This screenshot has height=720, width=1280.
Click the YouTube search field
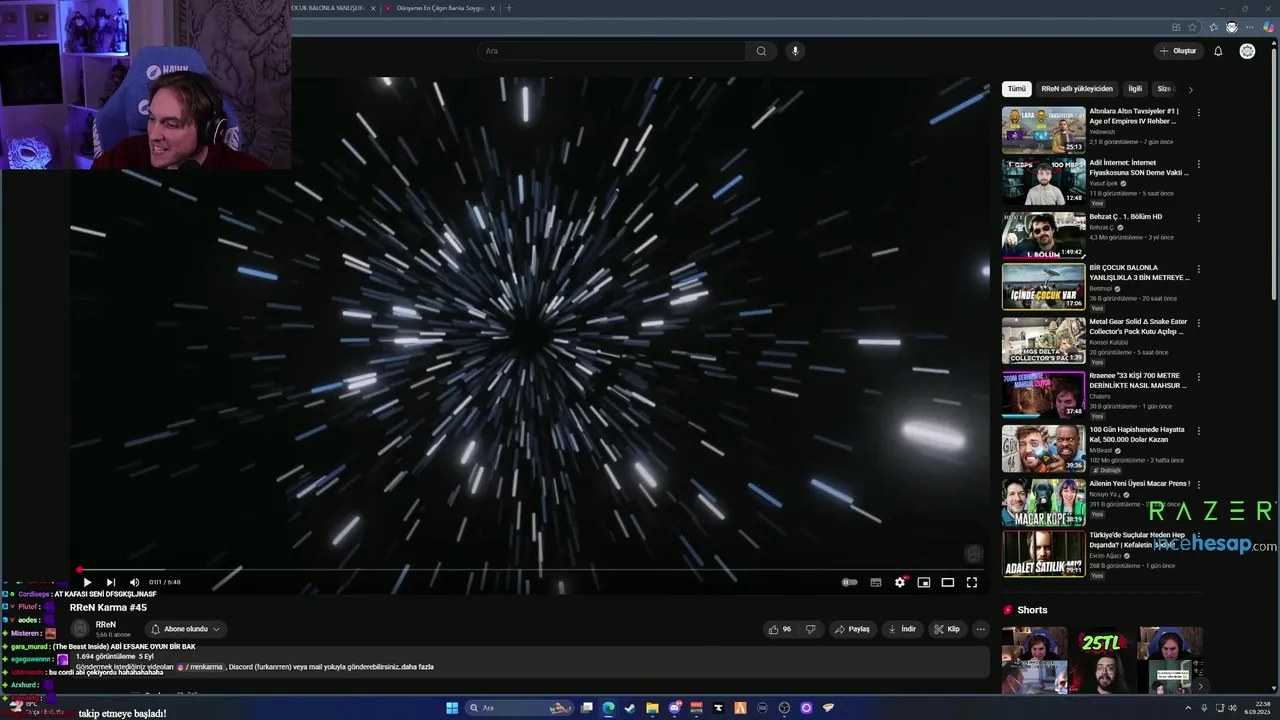click(x=610, y=51)
